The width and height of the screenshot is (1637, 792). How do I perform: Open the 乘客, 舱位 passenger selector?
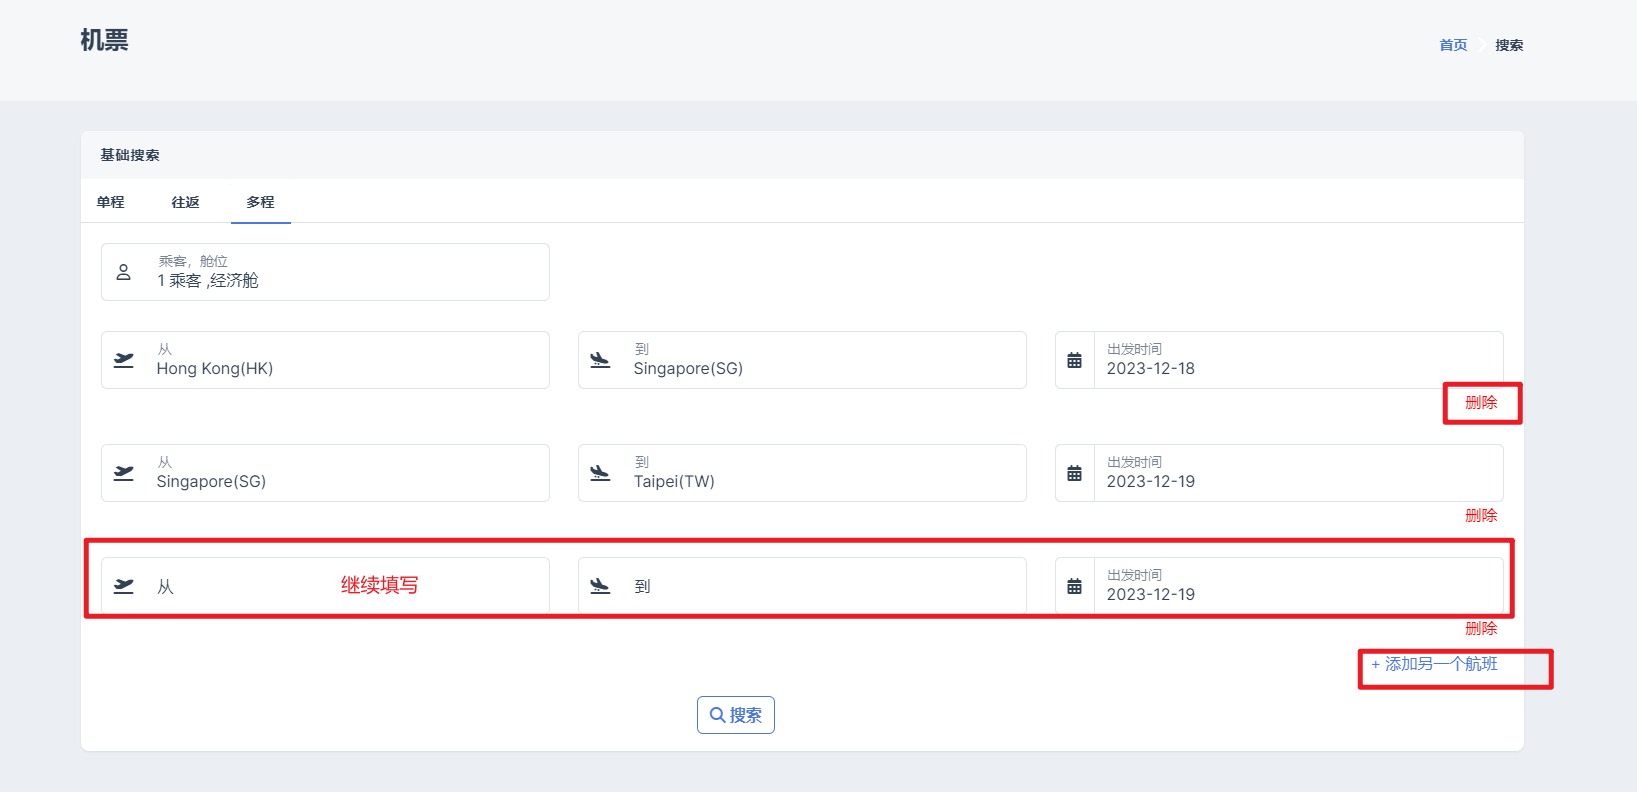pyautogui.click(x=325, y=272)
